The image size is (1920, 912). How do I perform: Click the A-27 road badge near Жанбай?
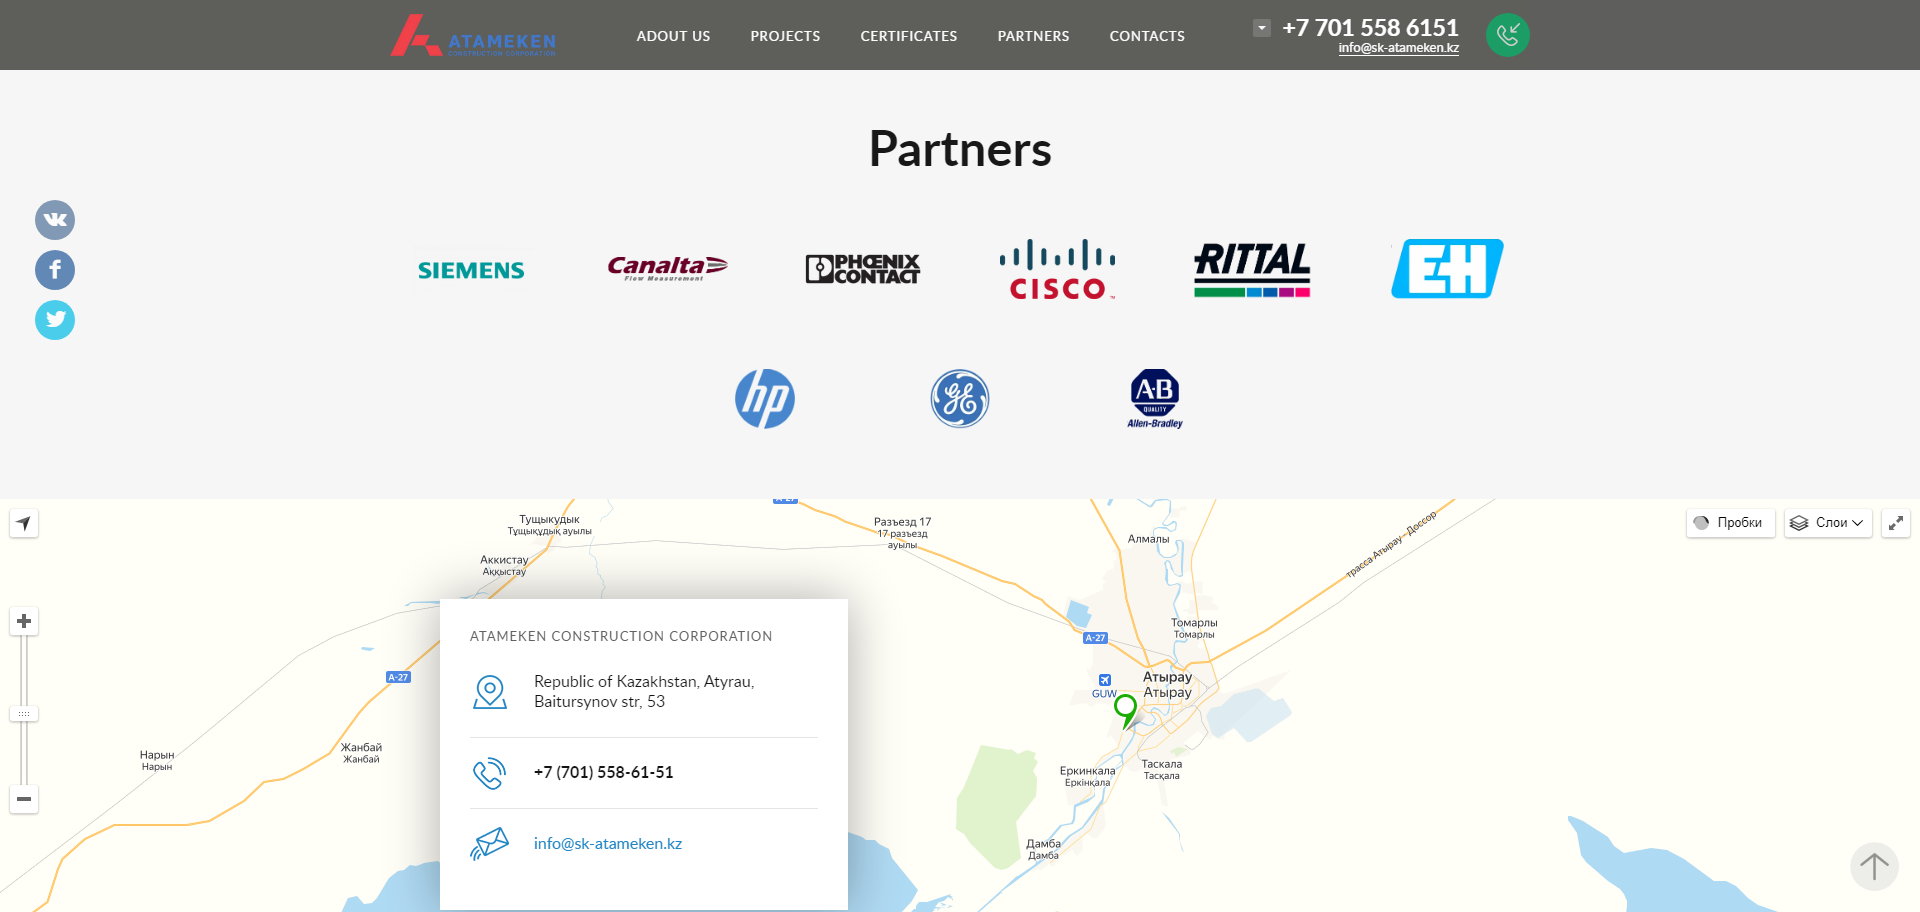(398, 677)
